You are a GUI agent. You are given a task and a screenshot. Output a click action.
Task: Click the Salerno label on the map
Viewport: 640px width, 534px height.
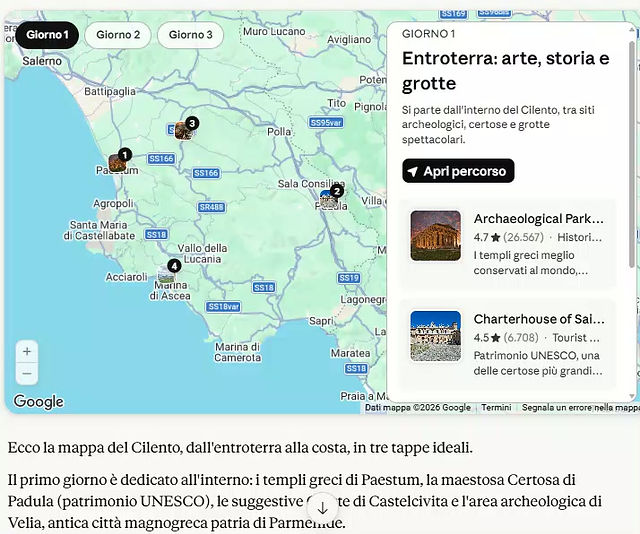tap(42, 61)
